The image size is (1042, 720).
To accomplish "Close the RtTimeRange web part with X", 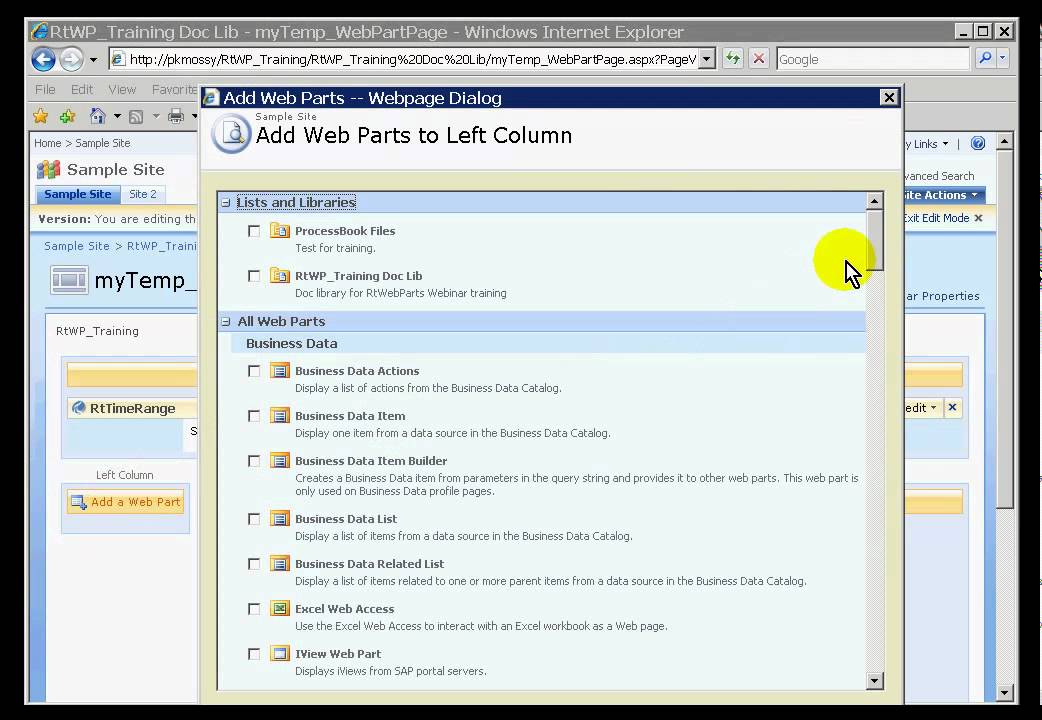I will pos(952,407).
